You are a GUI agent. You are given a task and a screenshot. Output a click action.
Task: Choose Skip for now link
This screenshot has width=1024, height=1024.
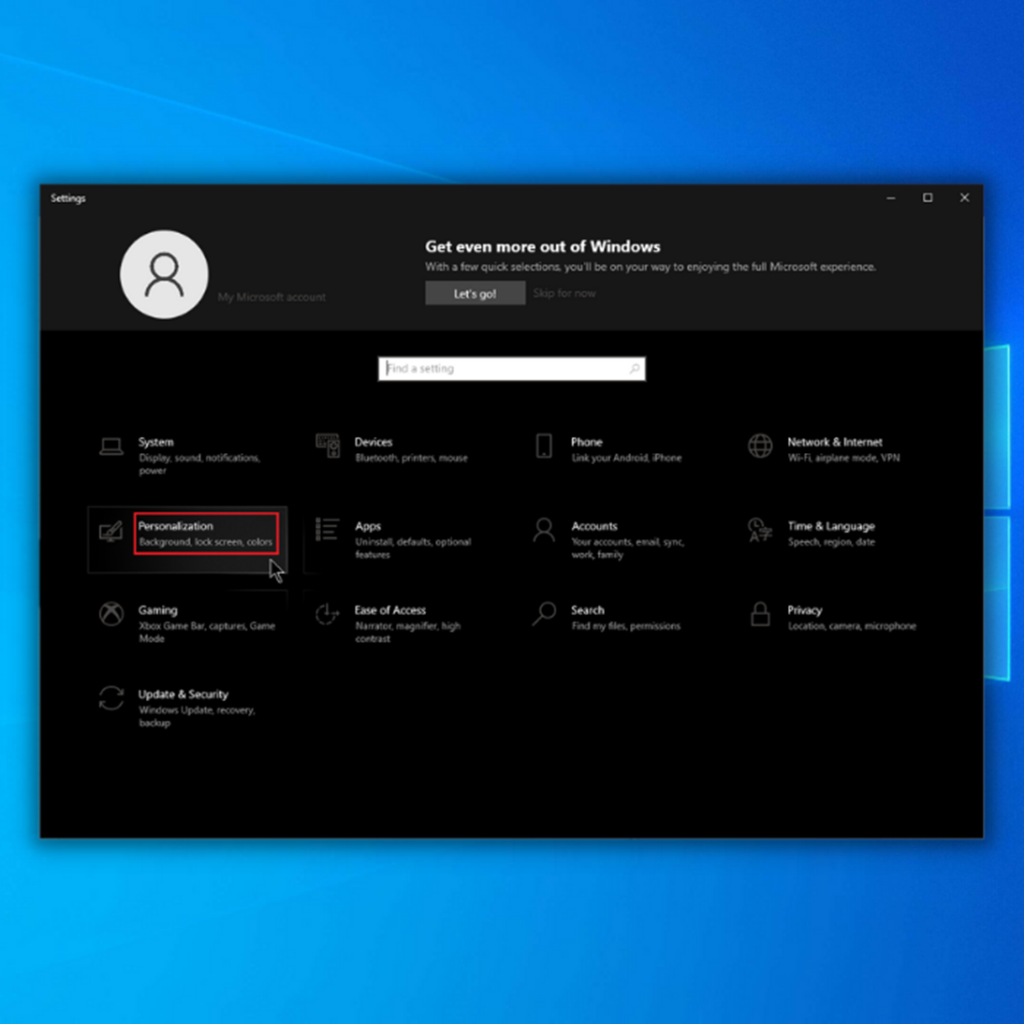click(x=564, y=293)
